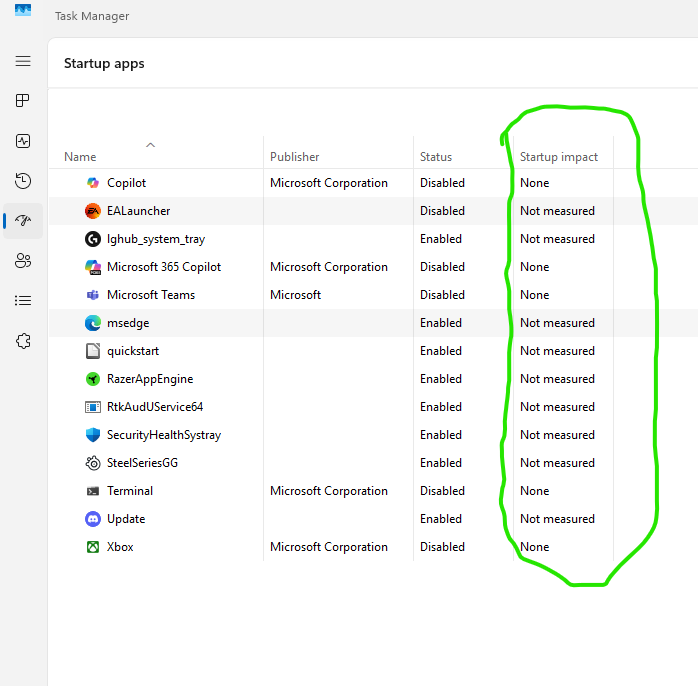698x686 pixels.
Task: Click Microsoft Corporation publisher for Xbox
Action: (329, 547)
